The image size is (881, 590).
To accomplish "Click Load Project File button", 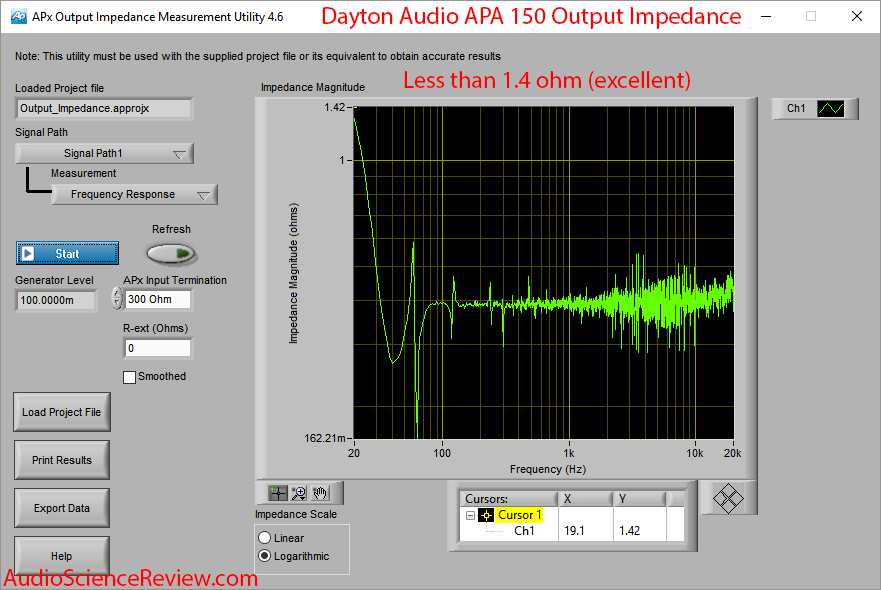I will [x=62, y=412].
